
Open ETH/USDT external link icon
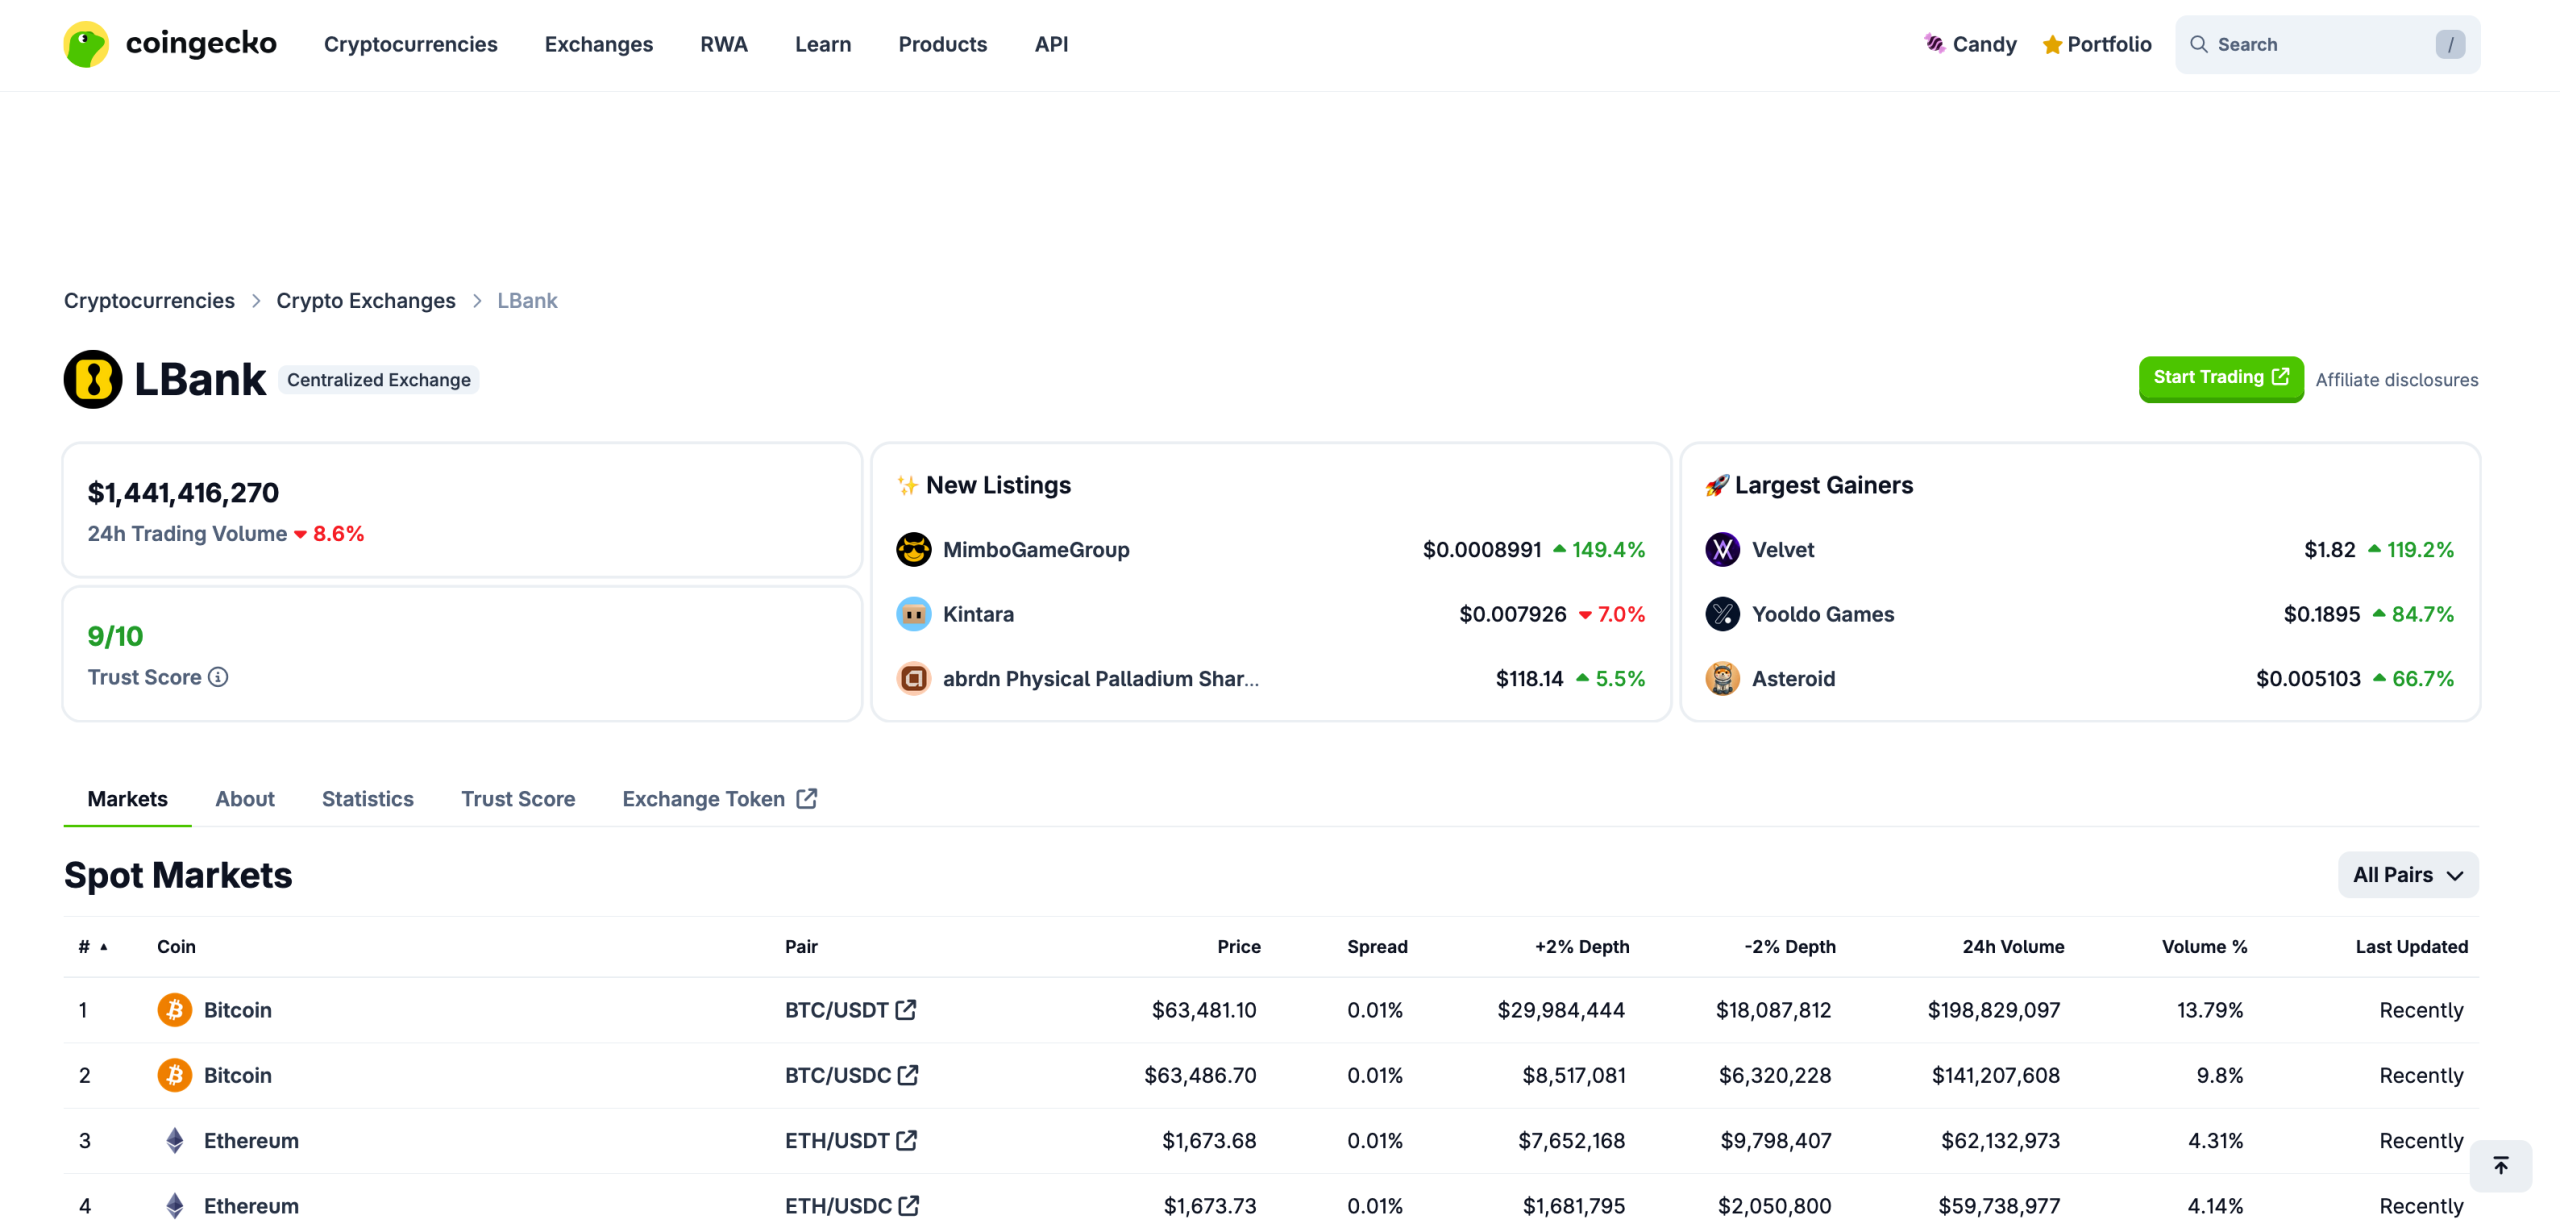point(907,1141)
